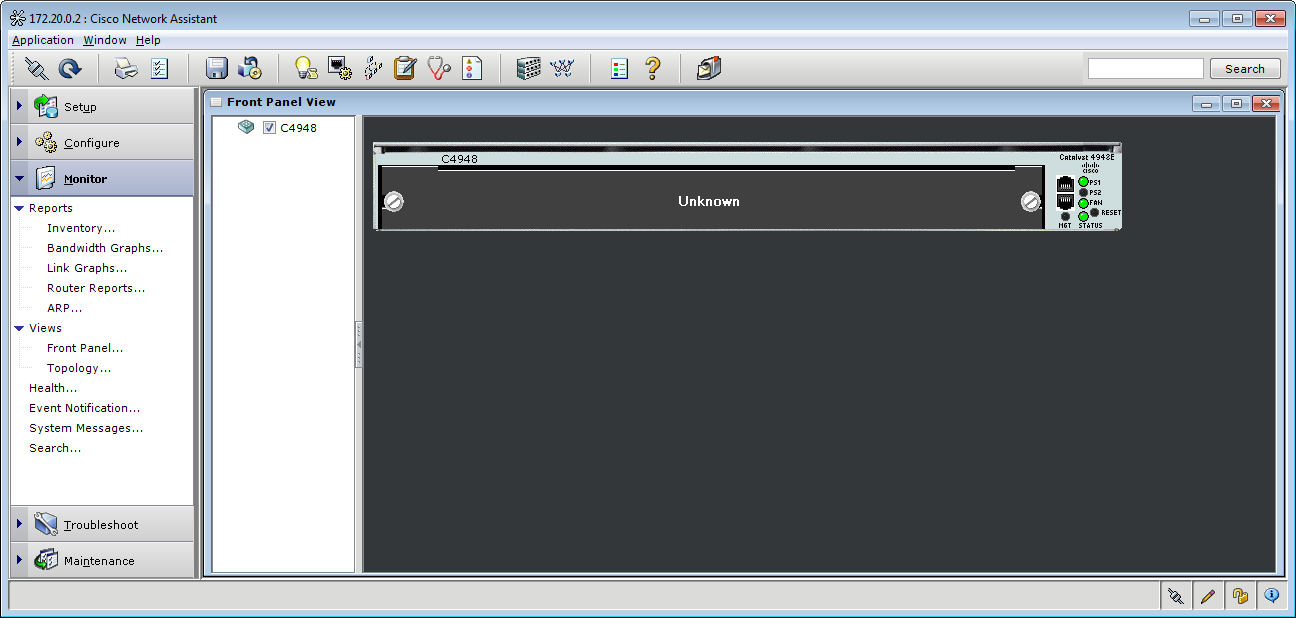Click the blue info bubble in status bar

pos(1272,596)
